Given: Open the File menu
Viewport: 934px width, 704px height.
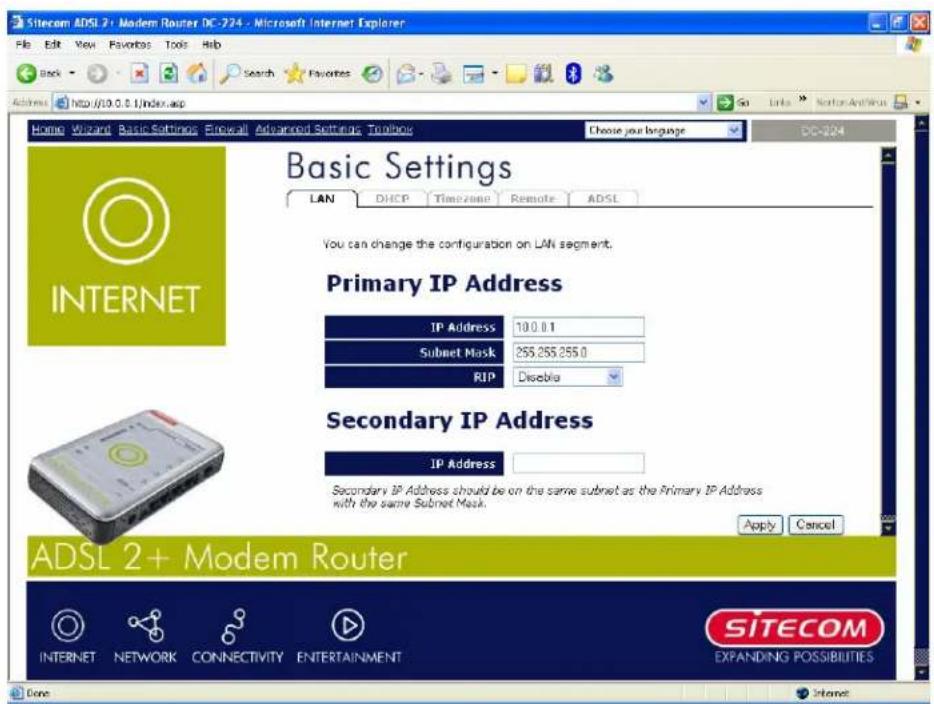Looking at the screenshot, I should tap(23, 45).
